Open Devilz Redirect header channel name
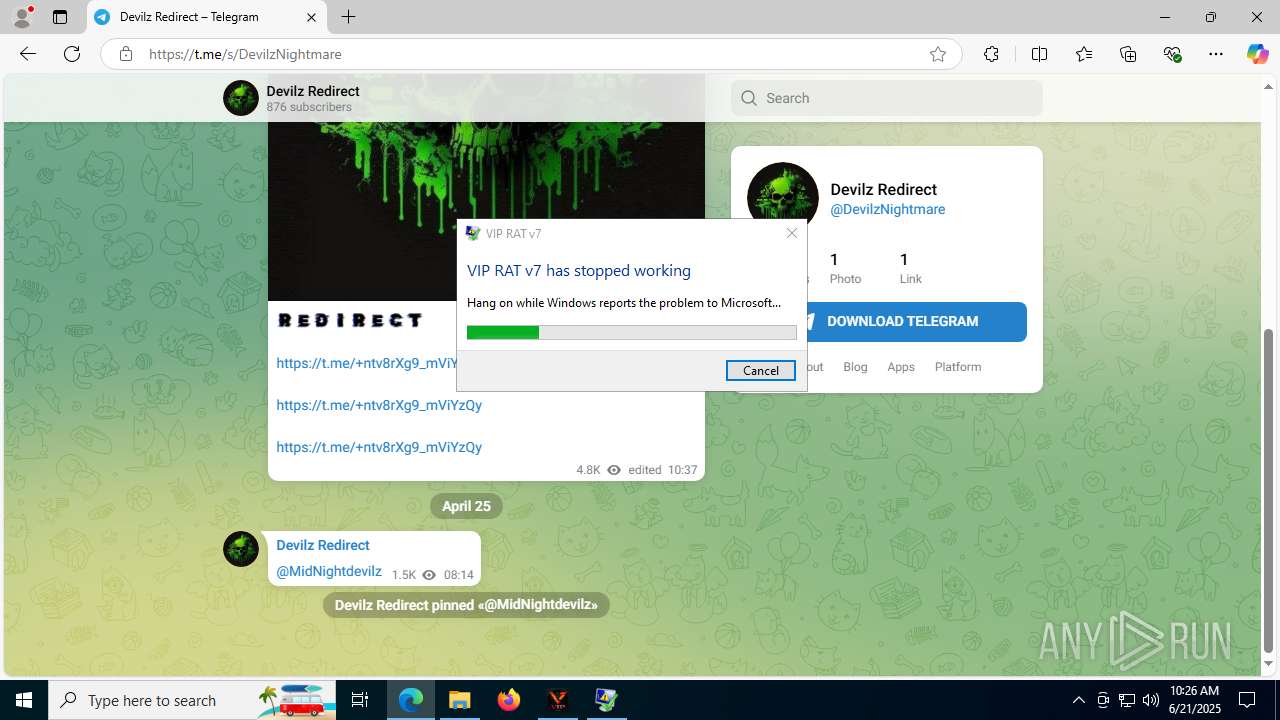The width and height of the screenshot is (1280, 720). 313,91
